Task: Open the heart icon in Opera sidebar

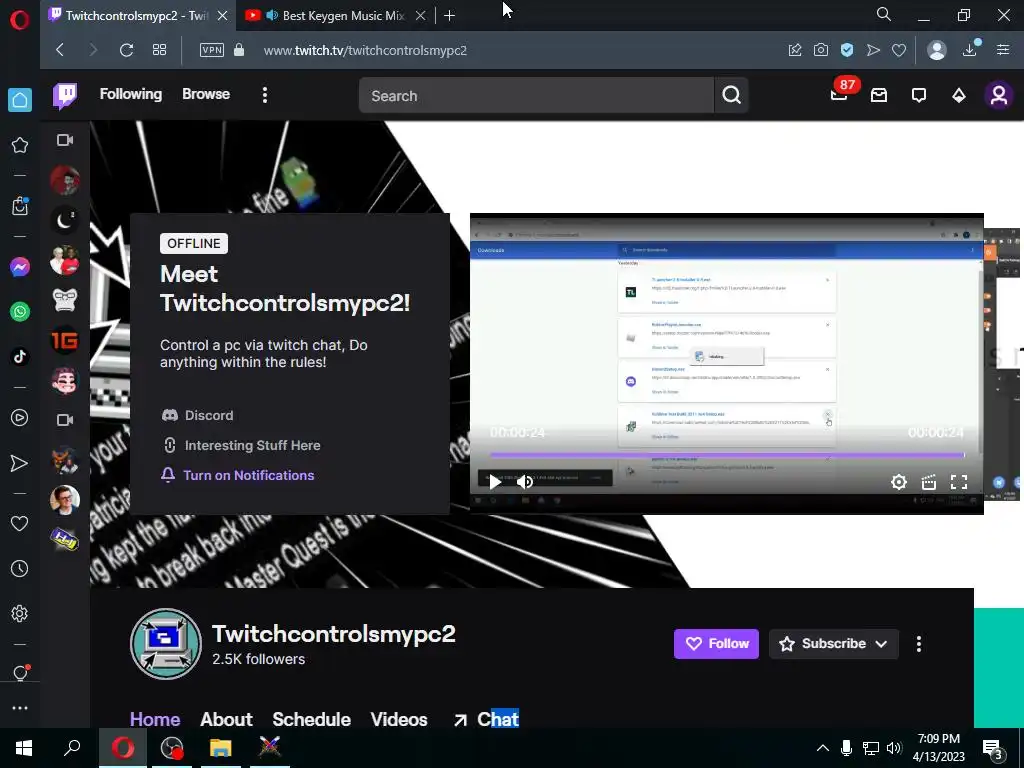Action: [x=20, y=523]
